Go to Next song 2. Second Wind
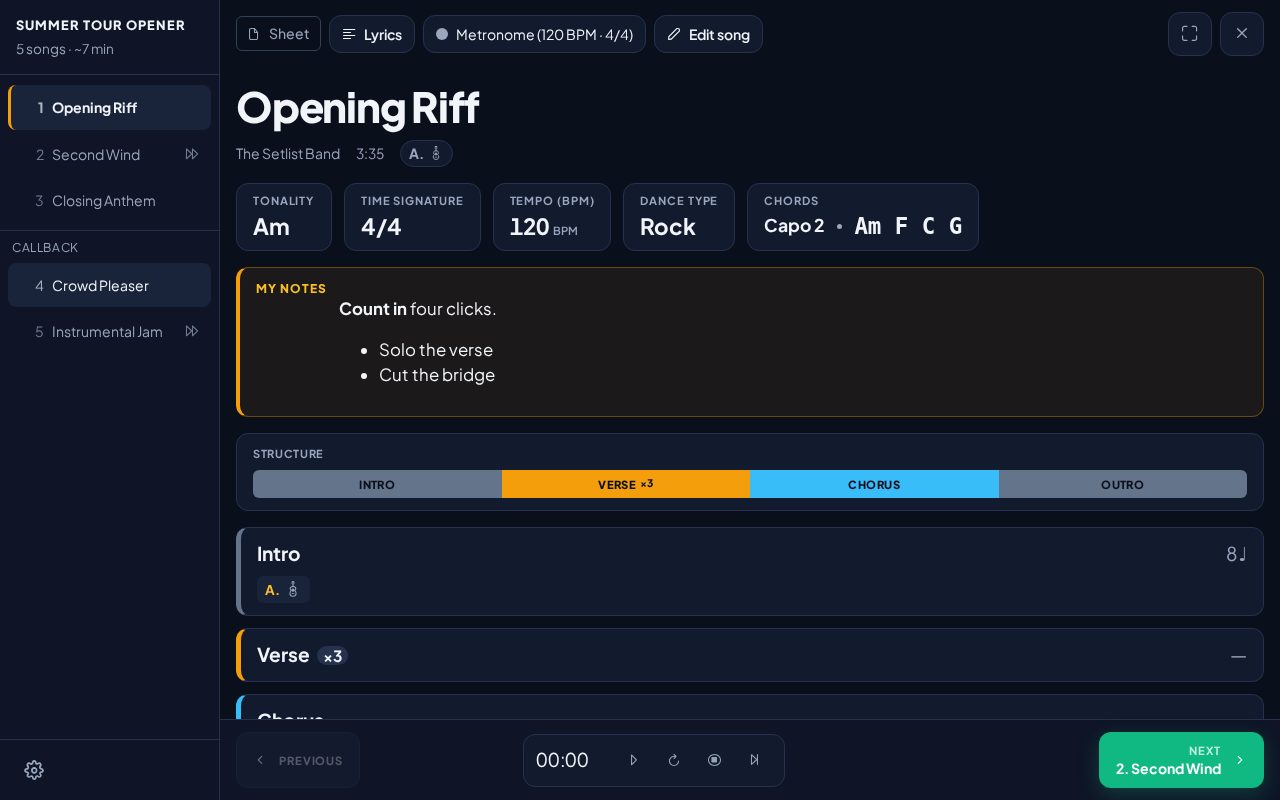1280x800 pixels. coord(1181,760)
